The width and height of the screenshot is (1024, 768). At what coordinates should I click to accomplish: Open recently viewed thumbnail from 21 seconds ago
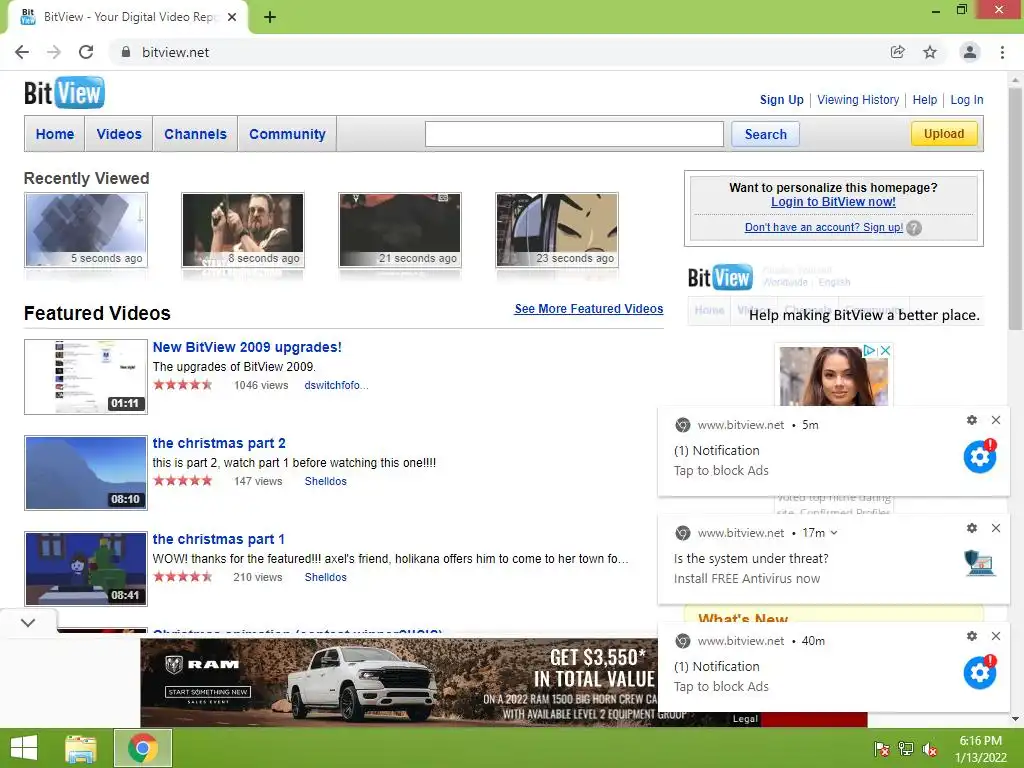point(400,230)
